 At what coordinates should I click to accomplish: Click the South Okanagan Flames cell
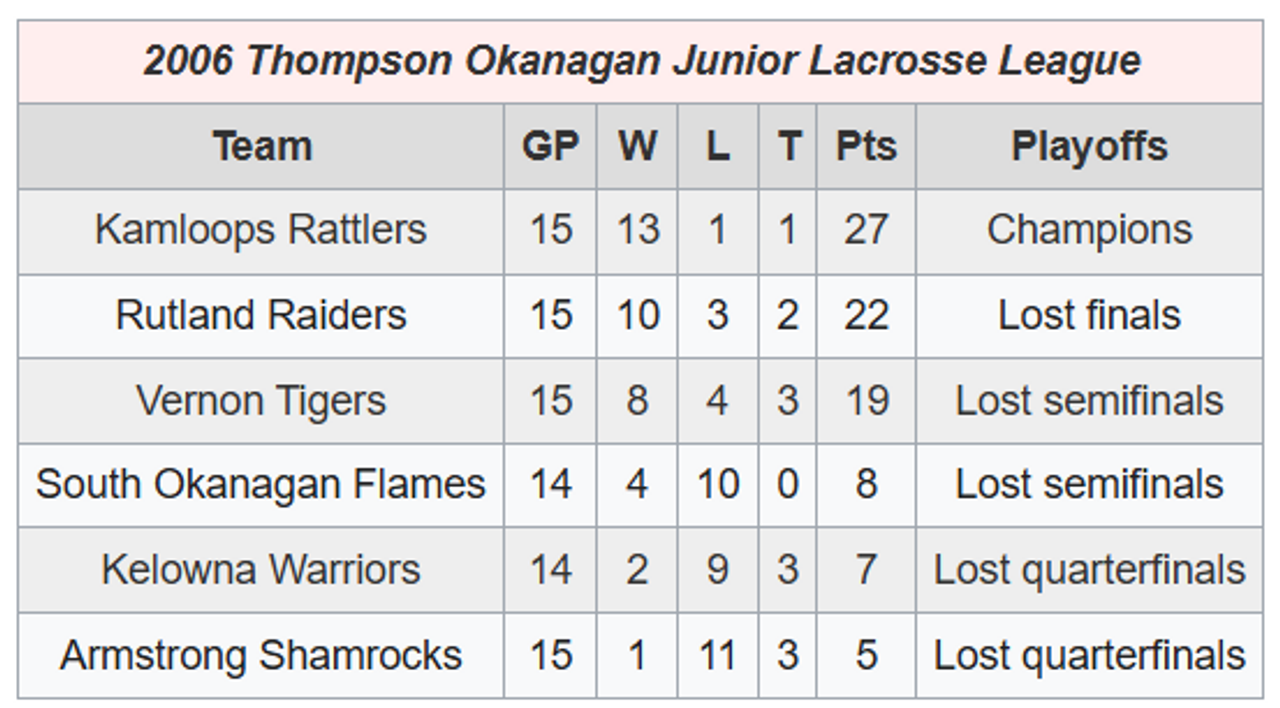point(261,485)
